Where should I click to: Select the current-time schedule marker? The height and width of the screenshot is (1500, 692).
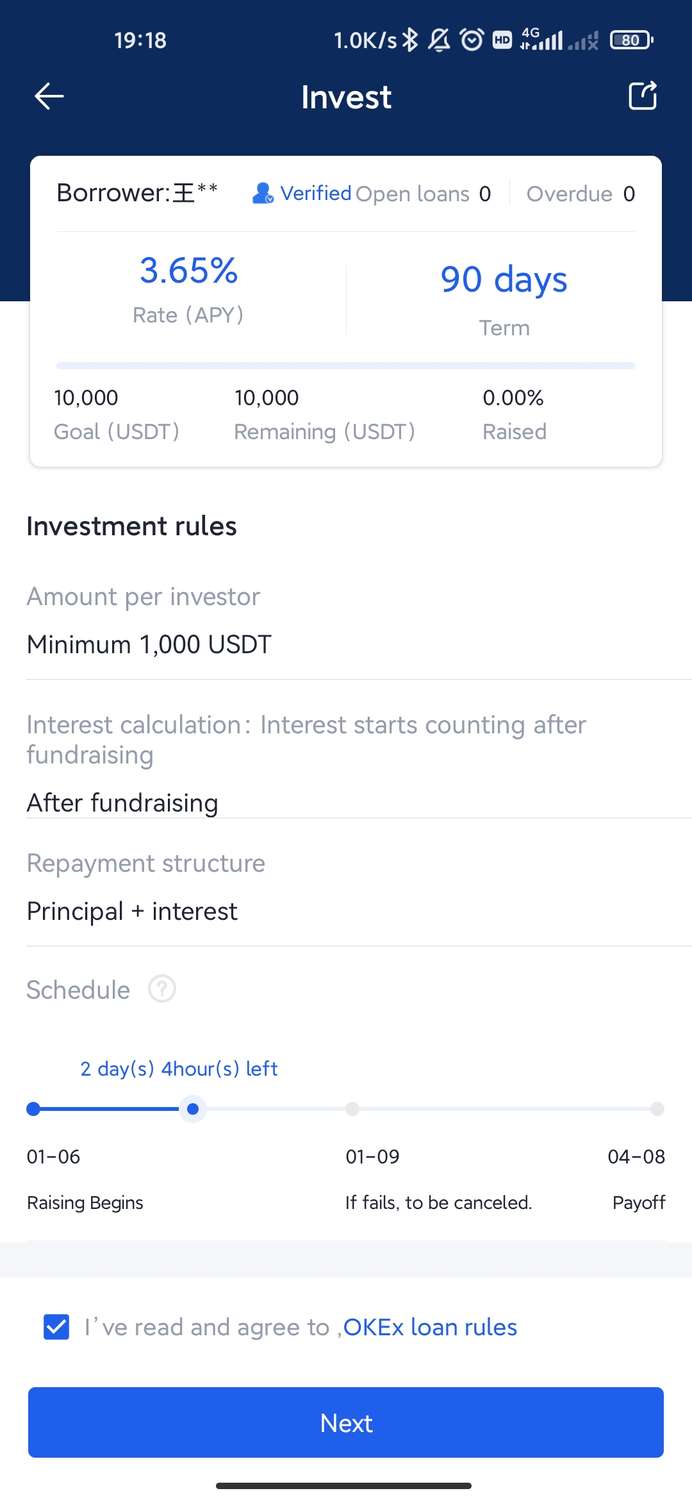(x=193, y=1108)
